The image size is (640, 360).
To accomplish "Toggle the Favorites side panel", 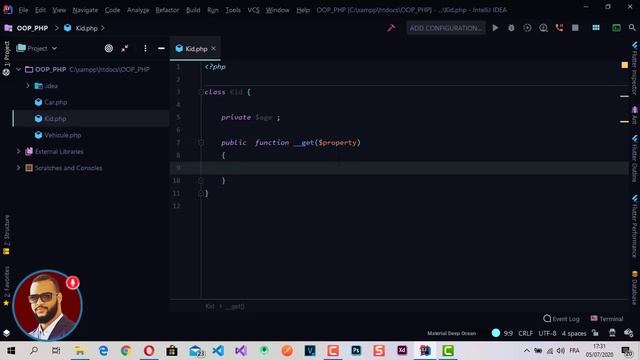I will click(x=6, y=286).
